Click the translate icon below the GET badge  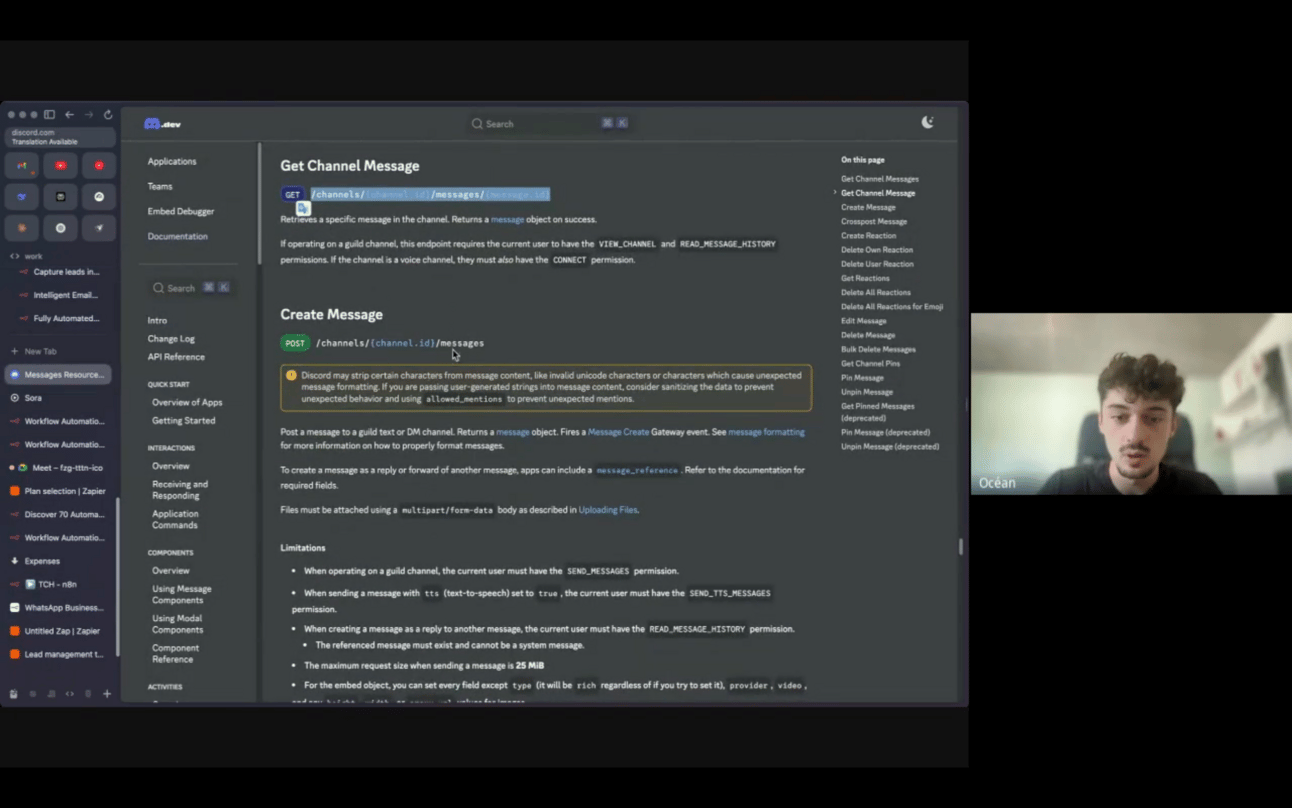tap(303, 208)
